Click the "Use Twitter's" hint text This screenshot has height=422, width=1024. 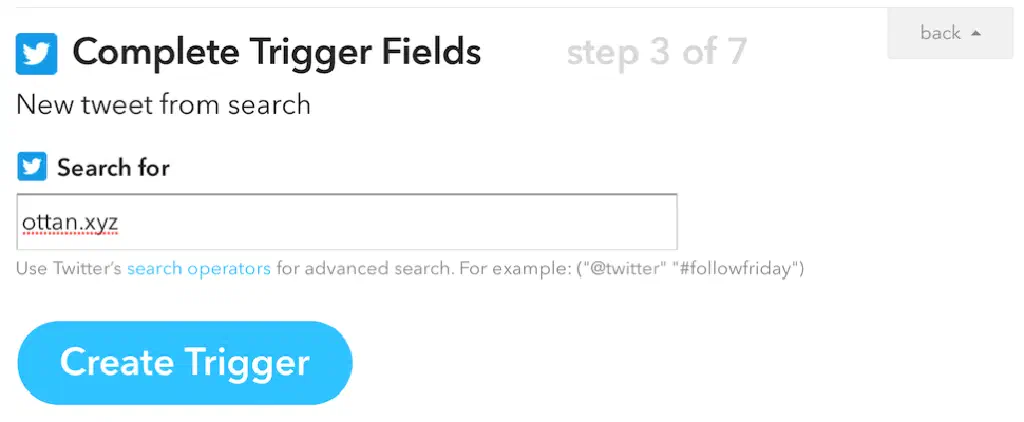click(x=69, y=268)
